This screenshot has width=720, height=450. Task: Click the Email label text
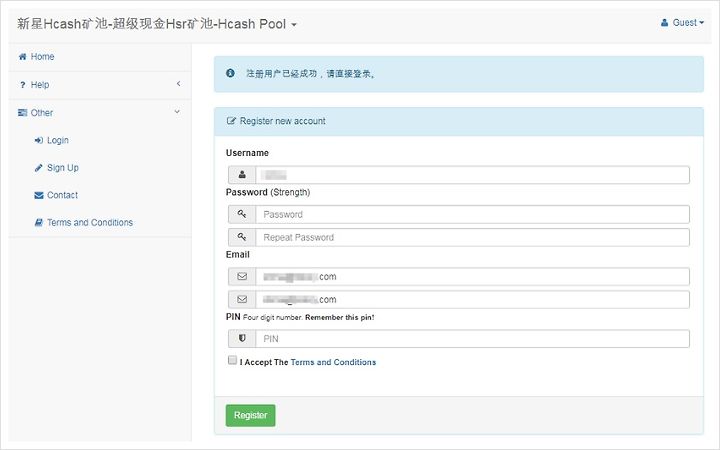click(x=237, y=254)
